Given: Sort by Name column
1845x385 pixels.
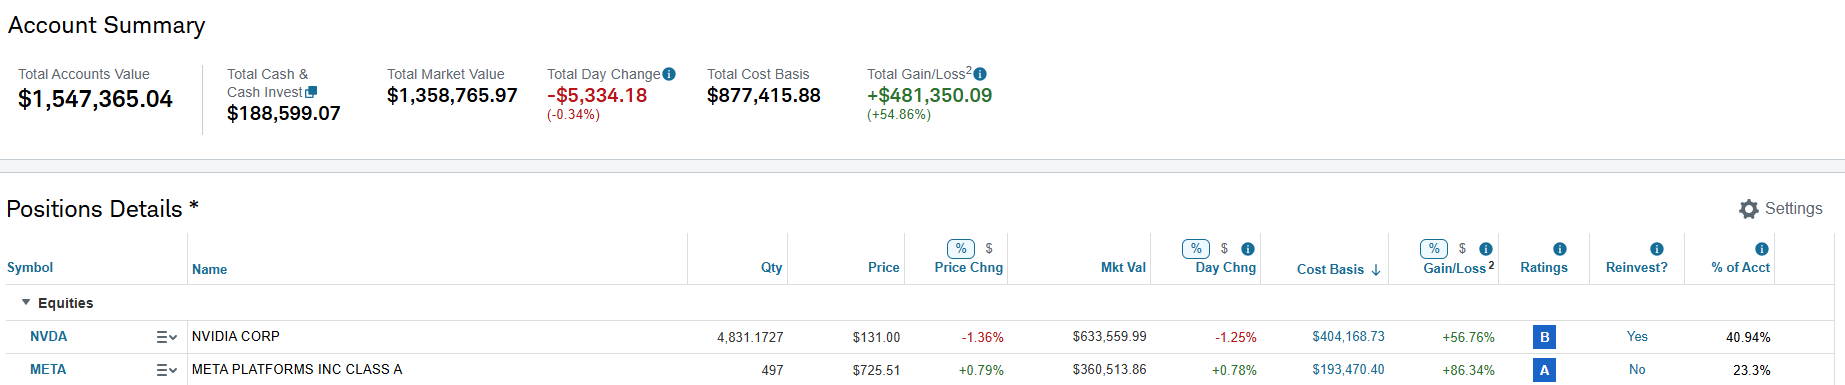Looking at the screenshot, I should 209,270.
